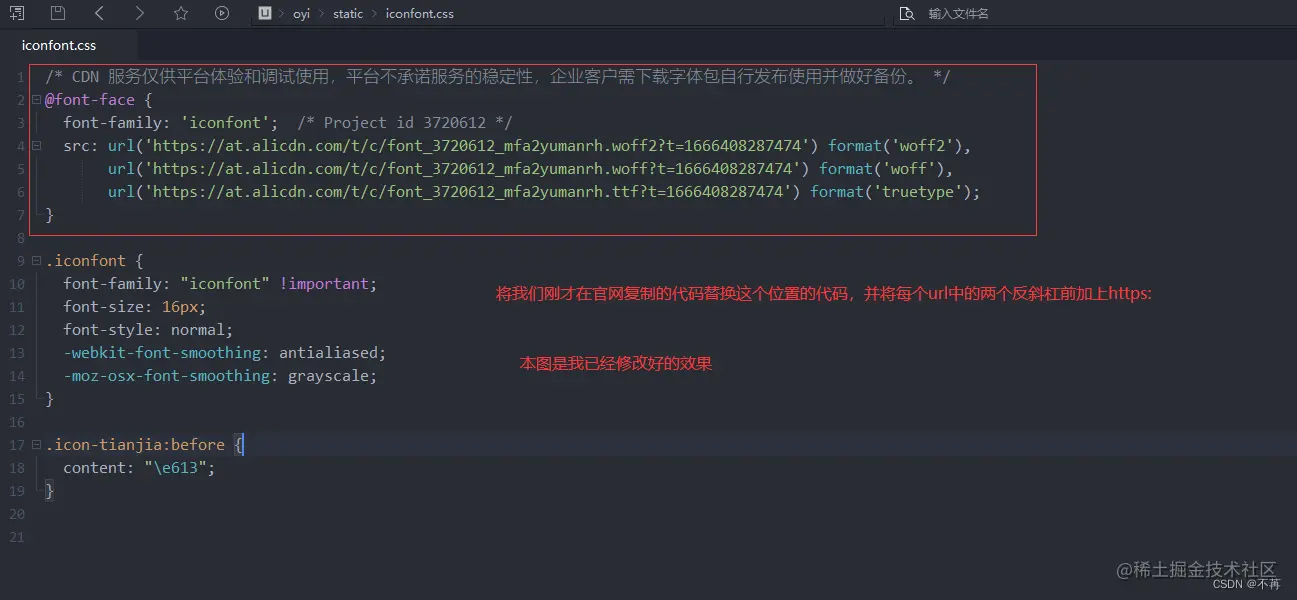This screenshot has width=1297, height=600.
Task: Click line number 10 in the gutter
Action: [16, 283]
